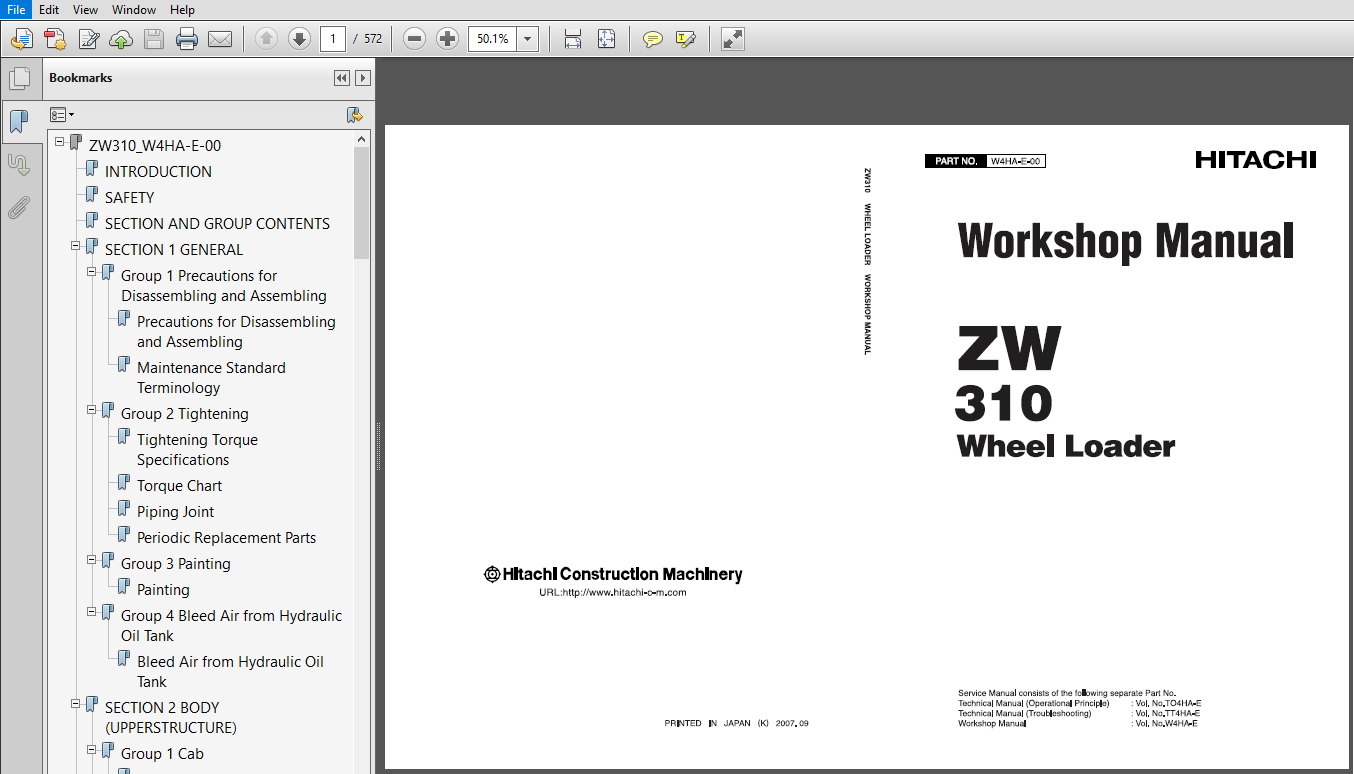Open Tightening Torque Specifications bookmark
The image size is (1354, 774).
pos(197,450)
